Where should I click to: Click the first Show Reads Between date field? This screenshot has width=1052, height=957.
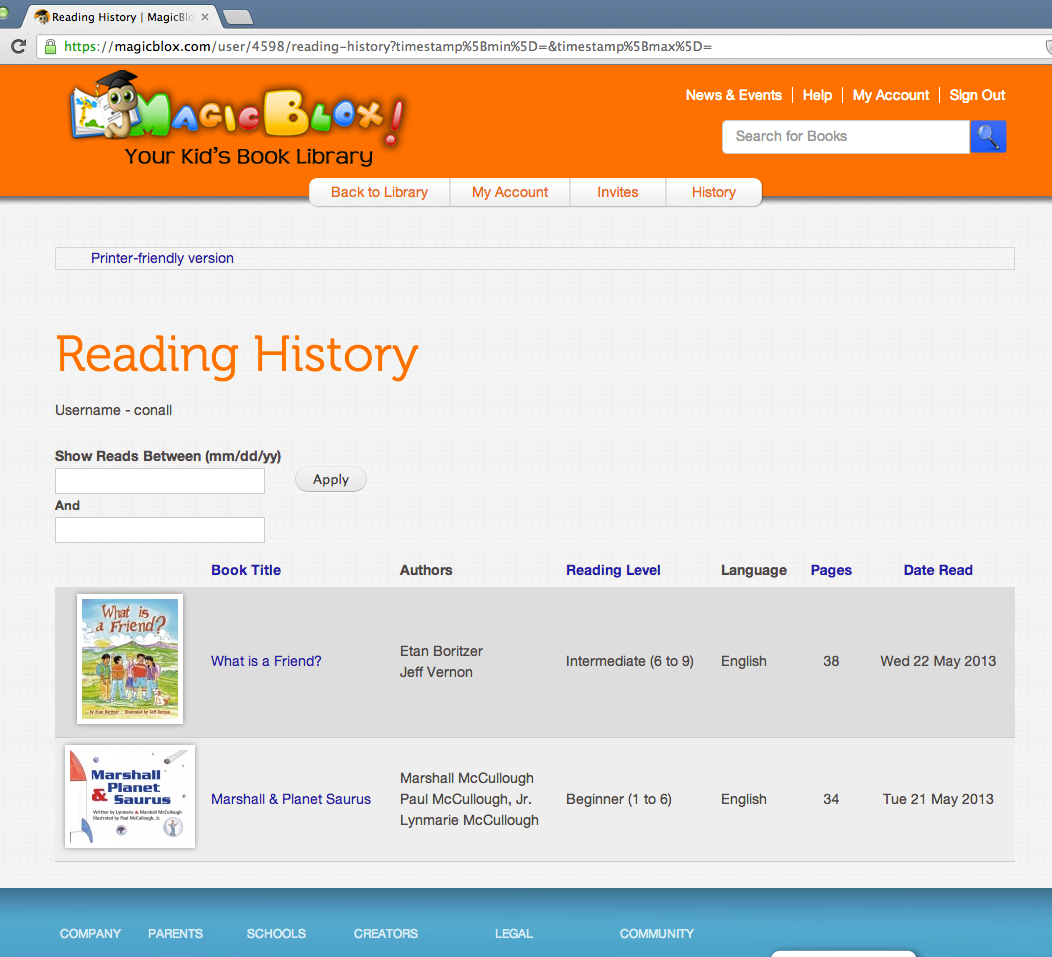tap(159, 481)
